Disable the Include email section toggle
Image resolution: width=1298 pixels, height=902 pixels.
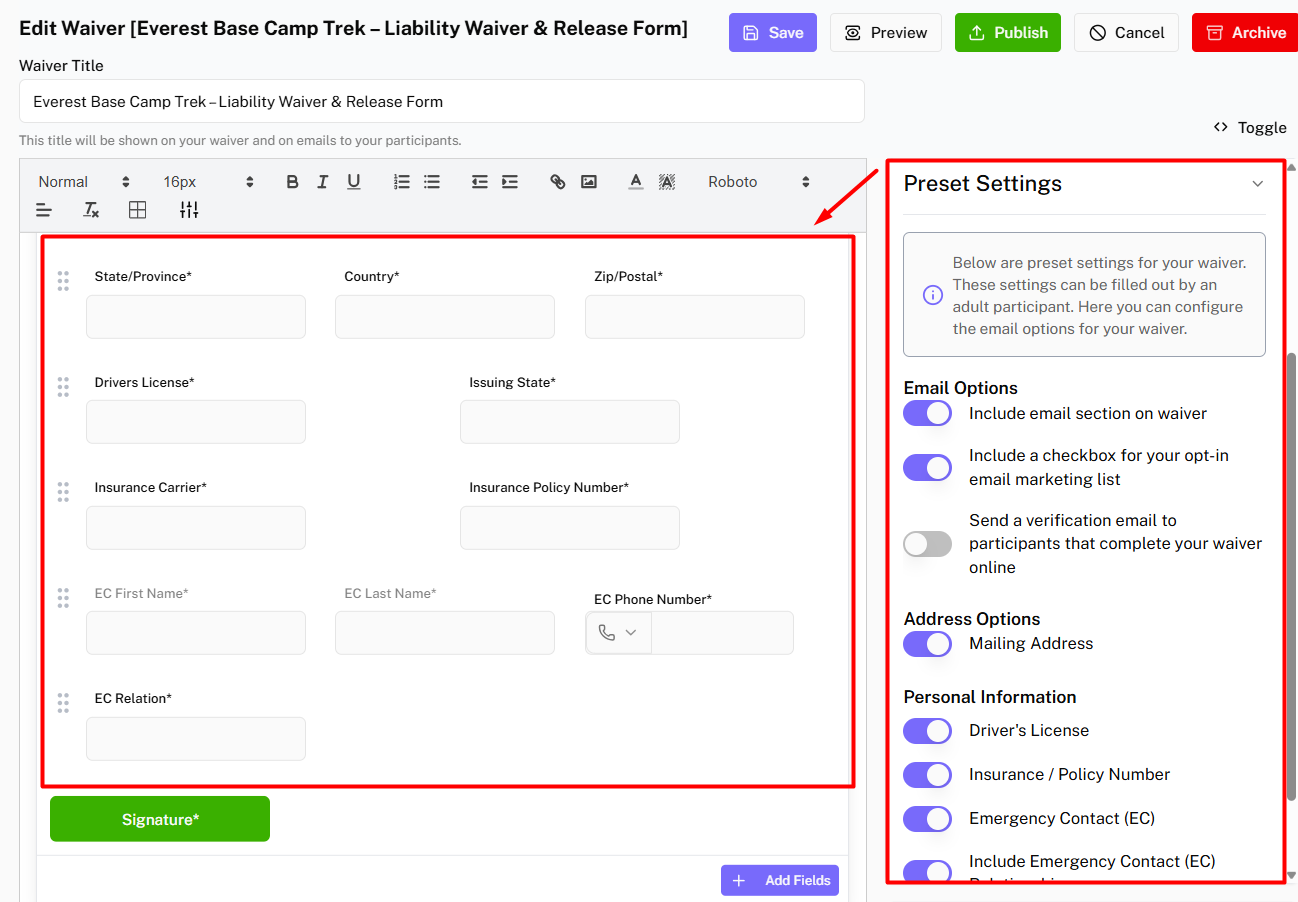tap(927, 413)
